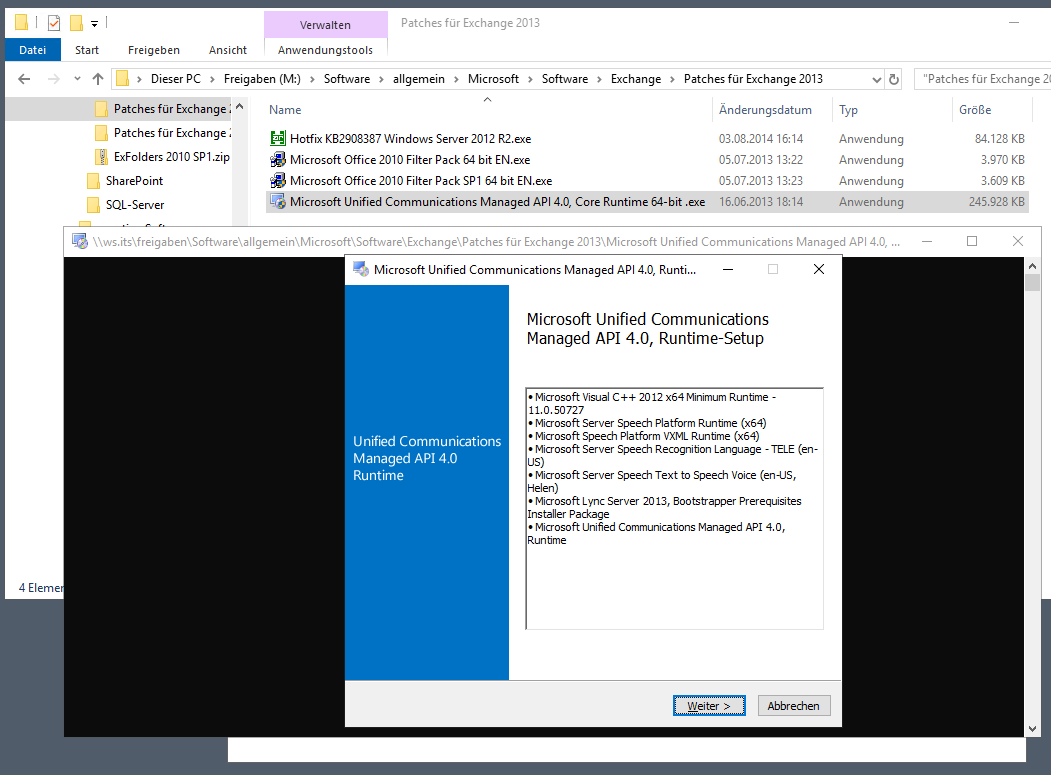Click the 245.928 KB size cell

point(996,202)
